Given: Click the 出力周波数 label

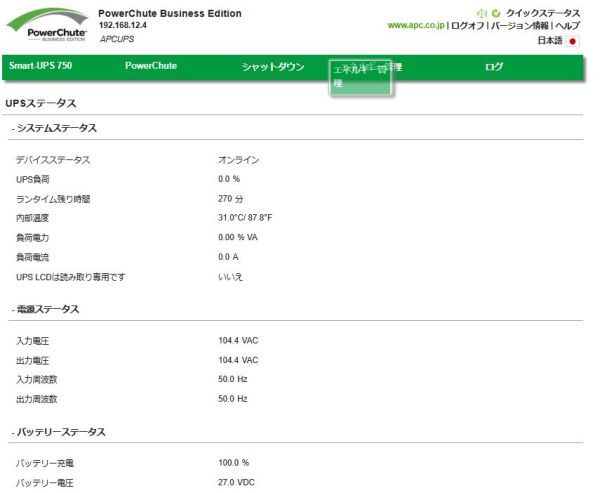Looking at the screenshot, I should point(37,399).
